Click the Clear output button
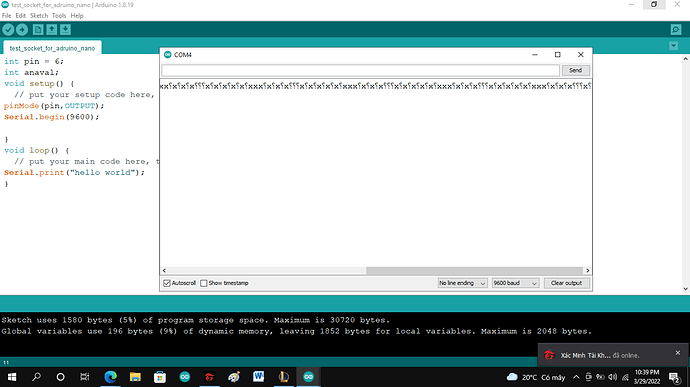The image size is (690, 387). point(566,283)
